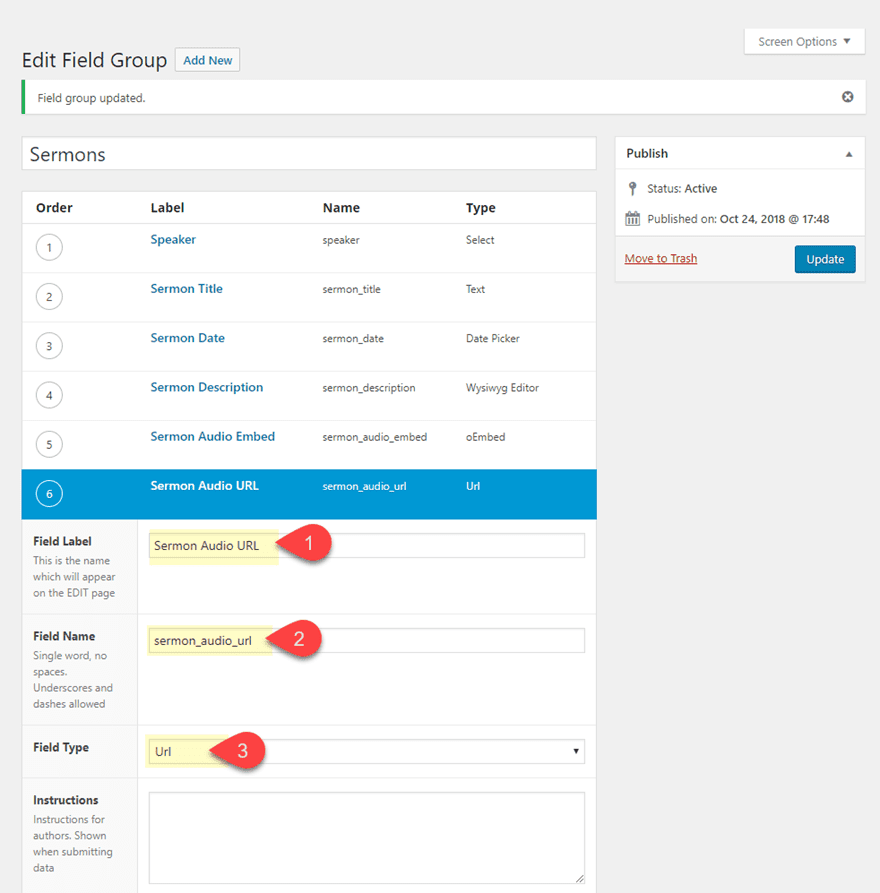Open the Screen Options dropdown
880x893 pixels.
pos(804,42)
